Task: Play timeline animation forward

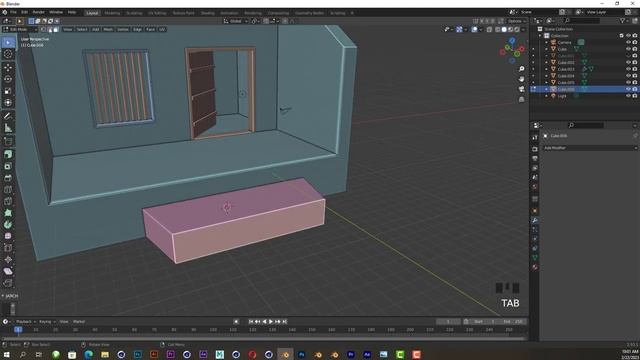Action: (271, 322)
